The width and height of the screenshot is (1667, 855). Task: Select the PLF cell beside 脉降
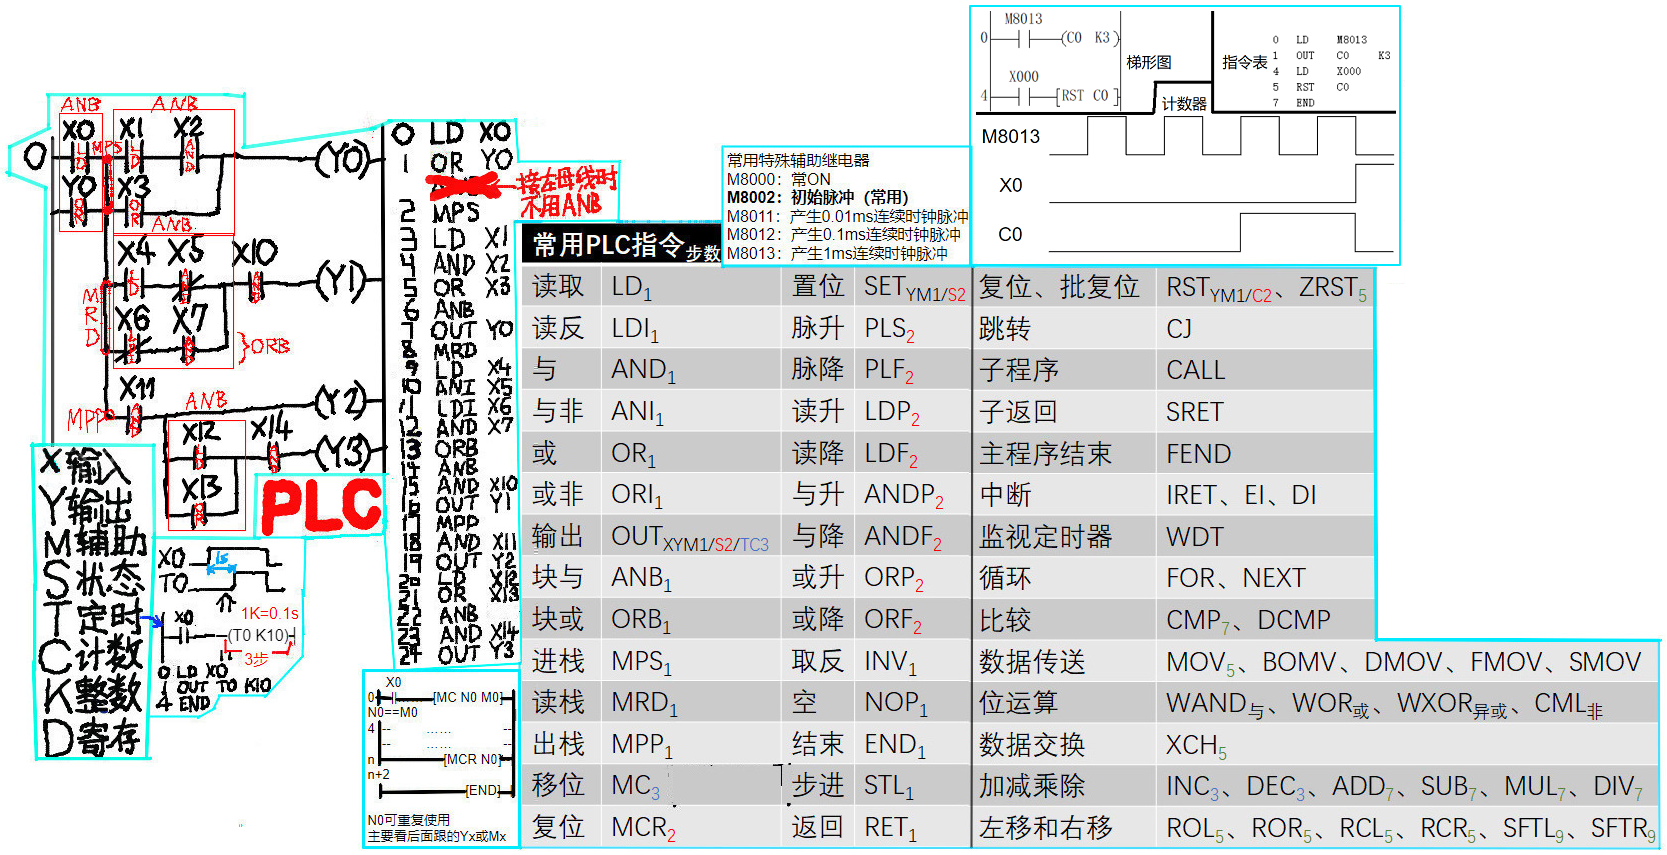(x=912, y=370)
